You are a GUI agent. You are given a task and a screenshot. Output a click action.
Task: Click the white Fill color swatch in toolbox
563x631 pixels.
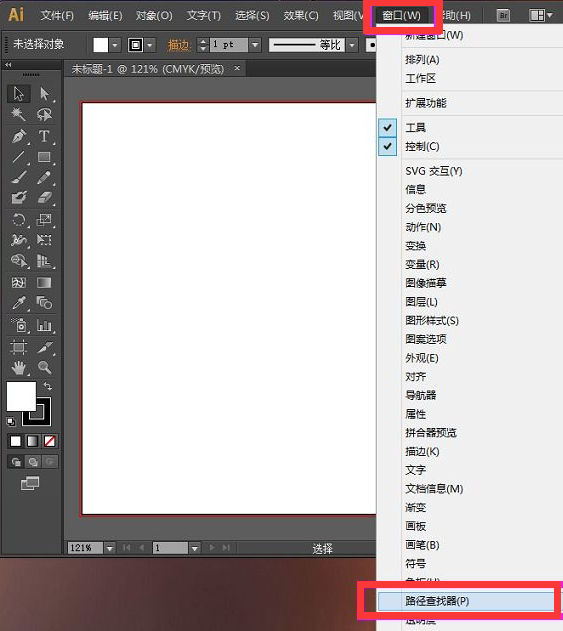point(21,396)
